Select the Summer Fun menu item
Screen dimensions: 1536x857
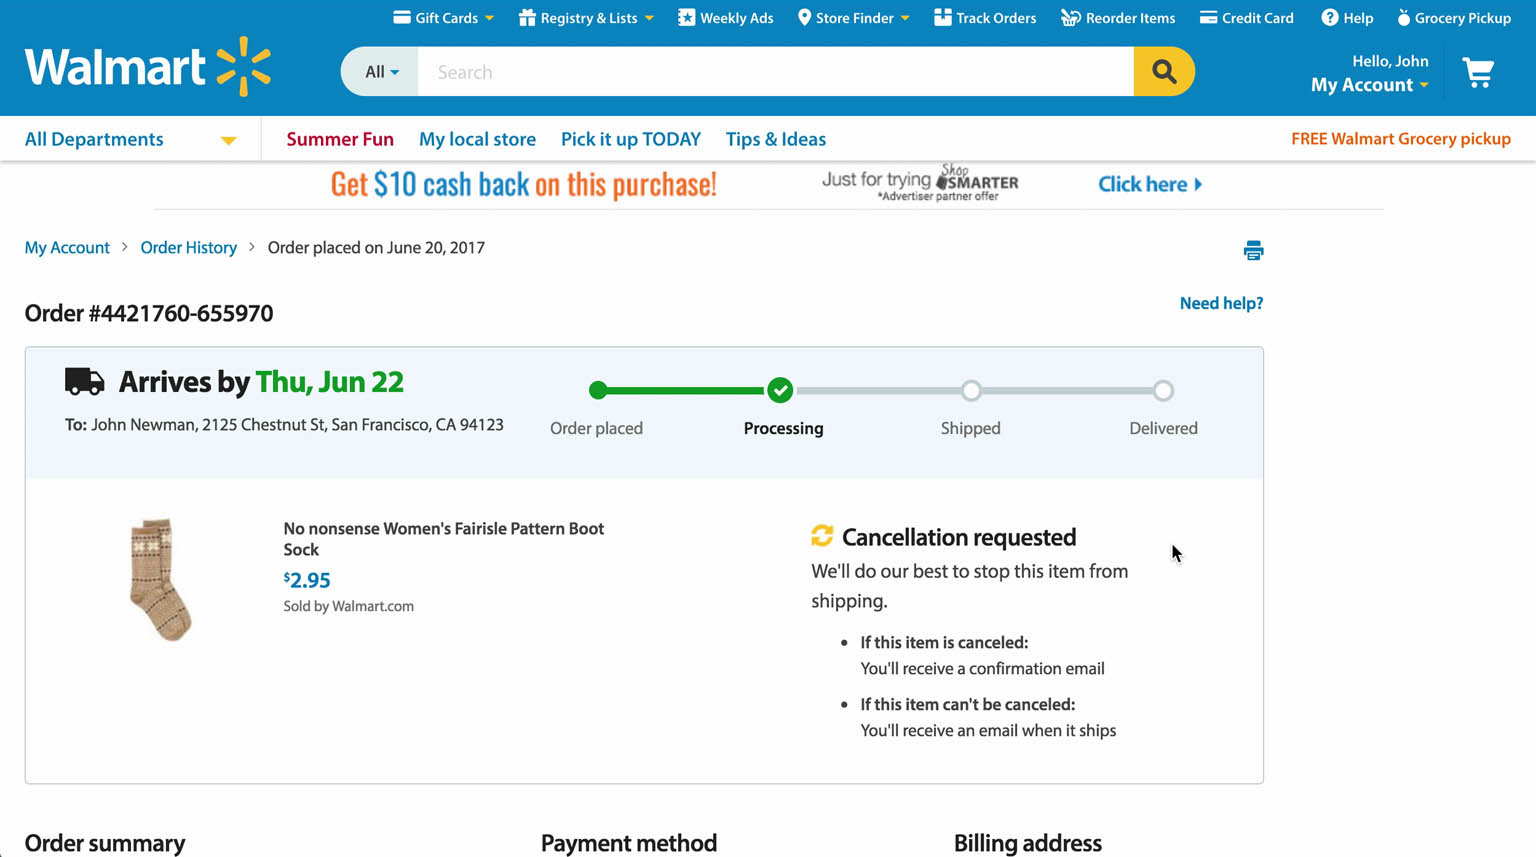click(340, 139)
